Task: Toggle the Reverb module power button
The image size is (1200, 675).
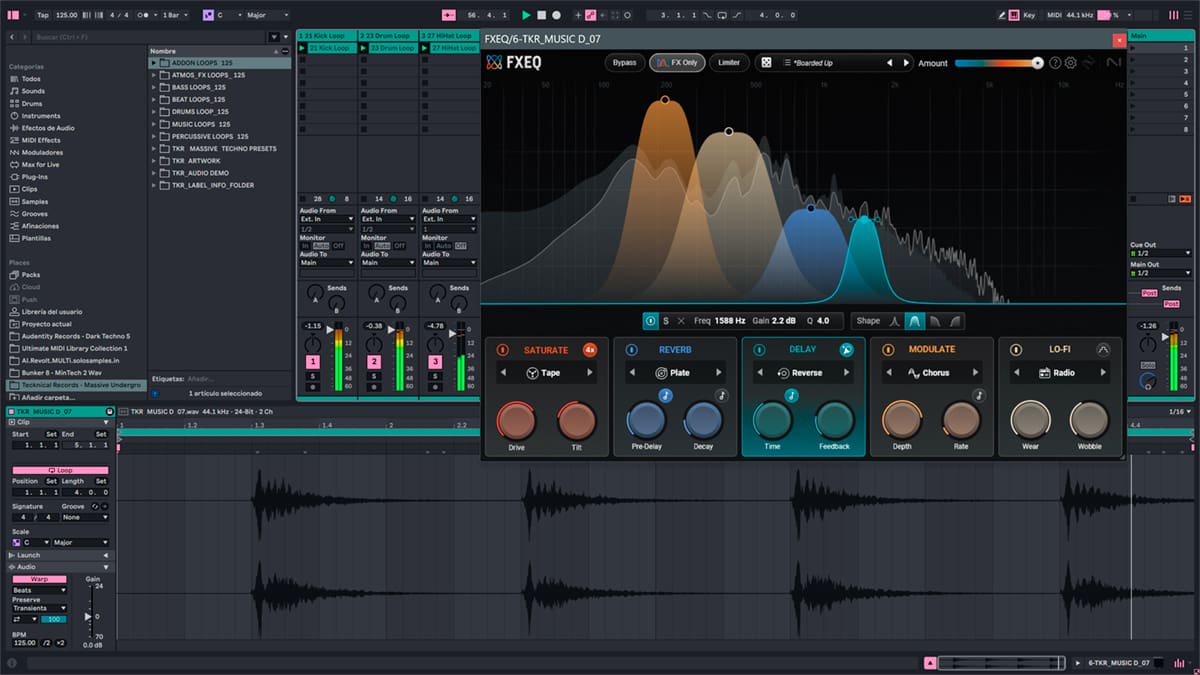Action: 632,350
